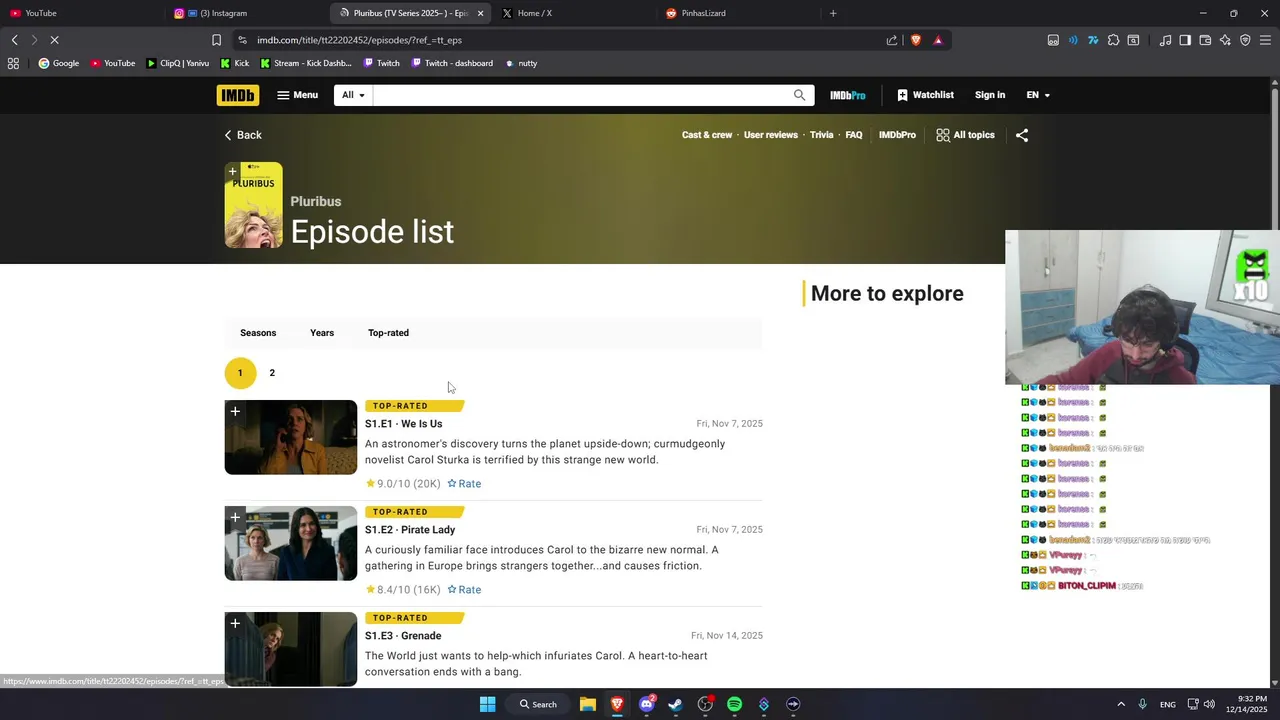This screenshot has height=720, width=1280.
Task: Click the Pluribus series title link
Action: (316, 202)
